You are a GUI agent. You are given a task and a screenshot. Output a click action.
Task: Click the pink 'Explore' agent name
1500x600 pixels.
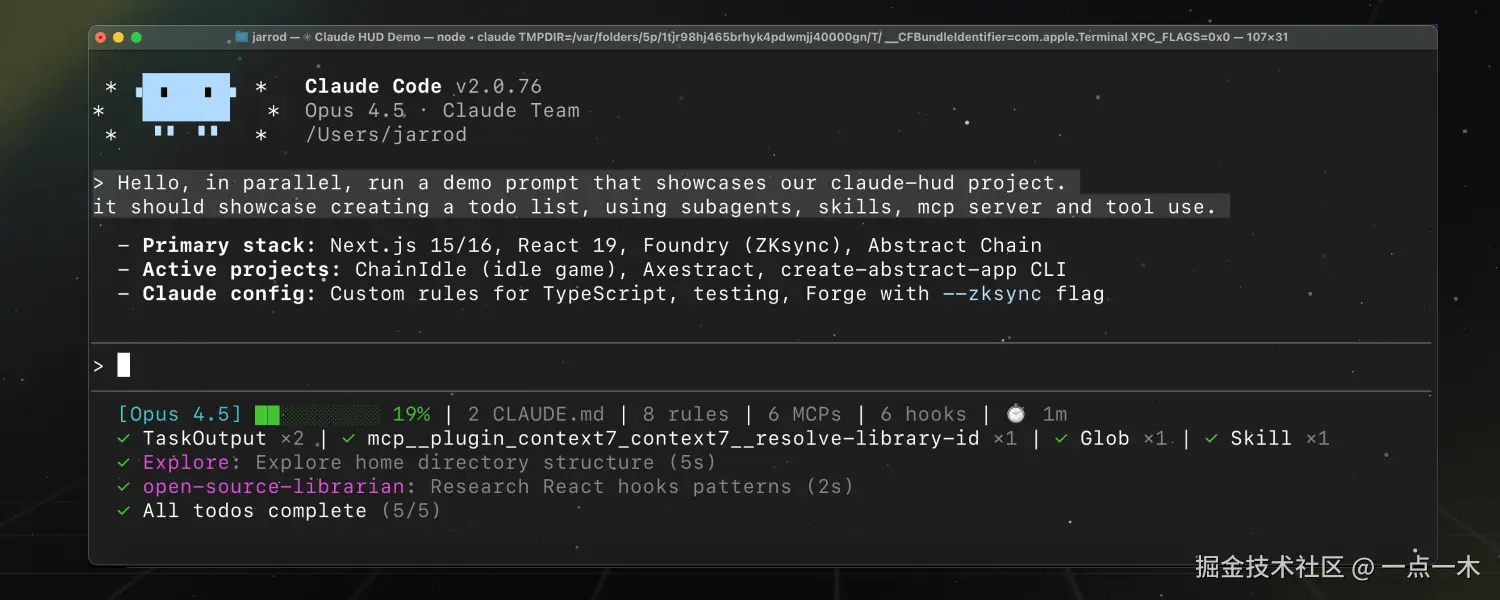186,463
